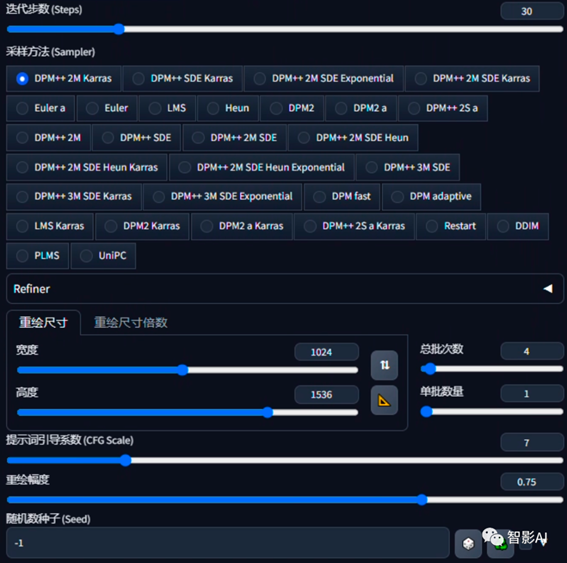Expand the Refiner section arrow
Image resolution: width=567 pixels, height=563 pixels.
[548, 289]
